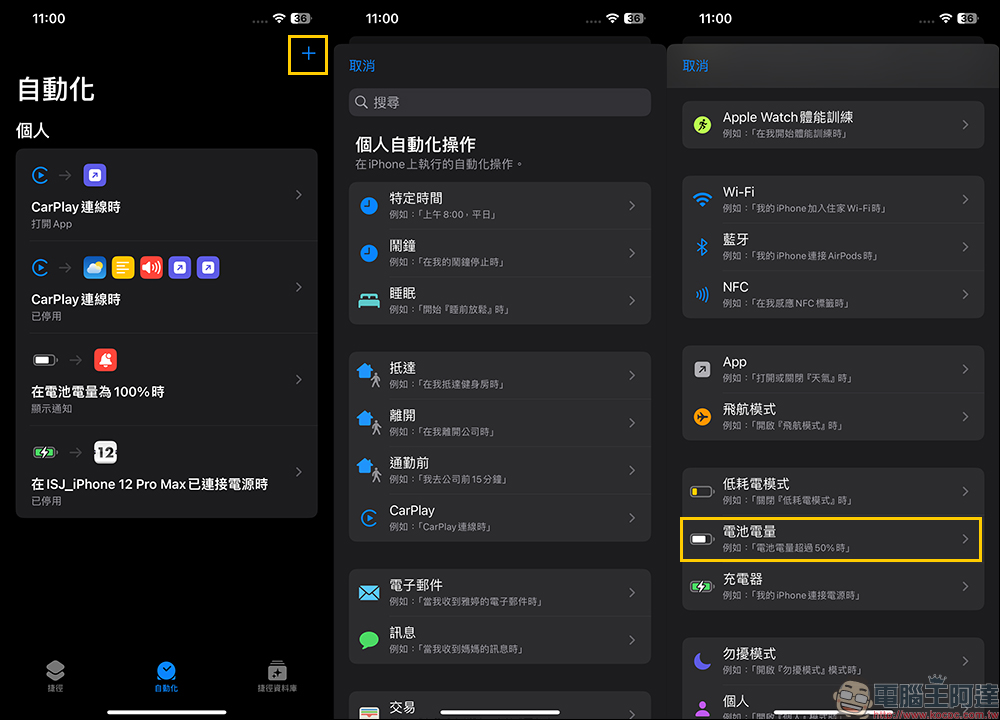The width and height of the screenshot is (1000, 720).
Task: Open the Shortcuts Gallery tab
Action: tap(277, 676)
